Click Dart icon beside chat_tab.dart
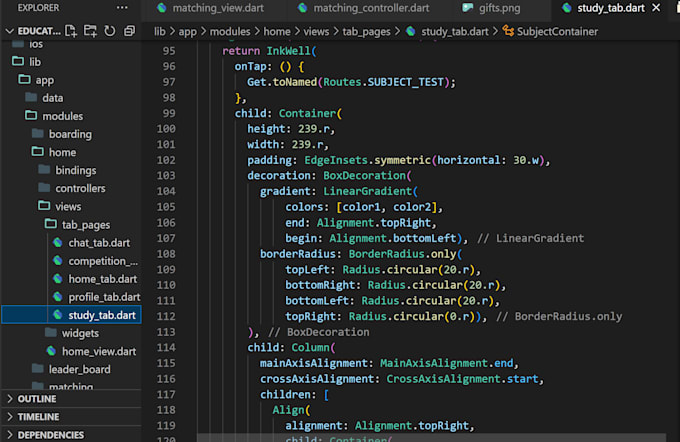 click(x=57, y=242)
